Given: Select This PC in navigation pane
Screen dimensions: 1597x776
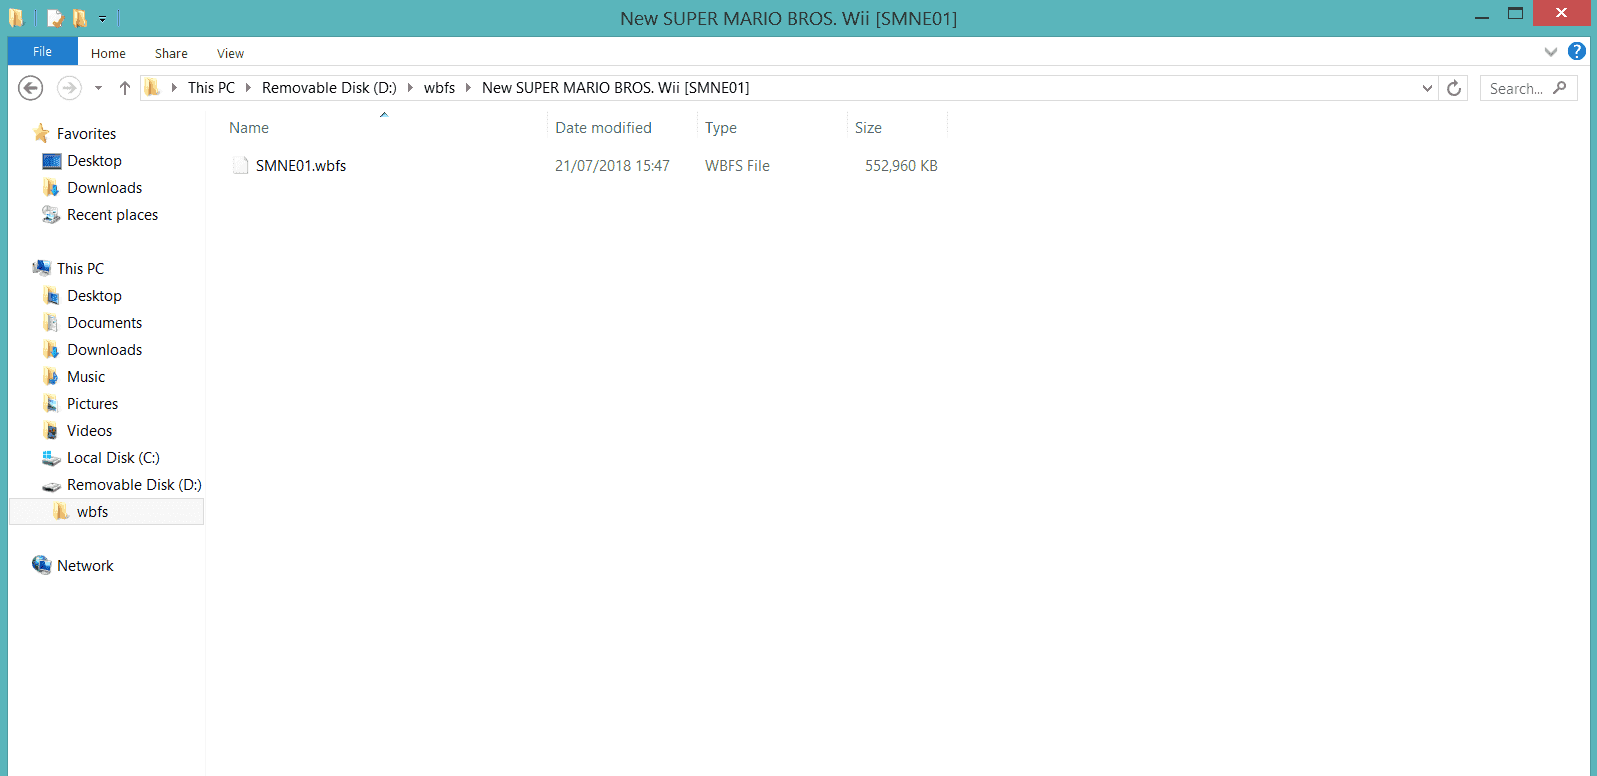Looking at the screenshot, I should coord(80,269).
